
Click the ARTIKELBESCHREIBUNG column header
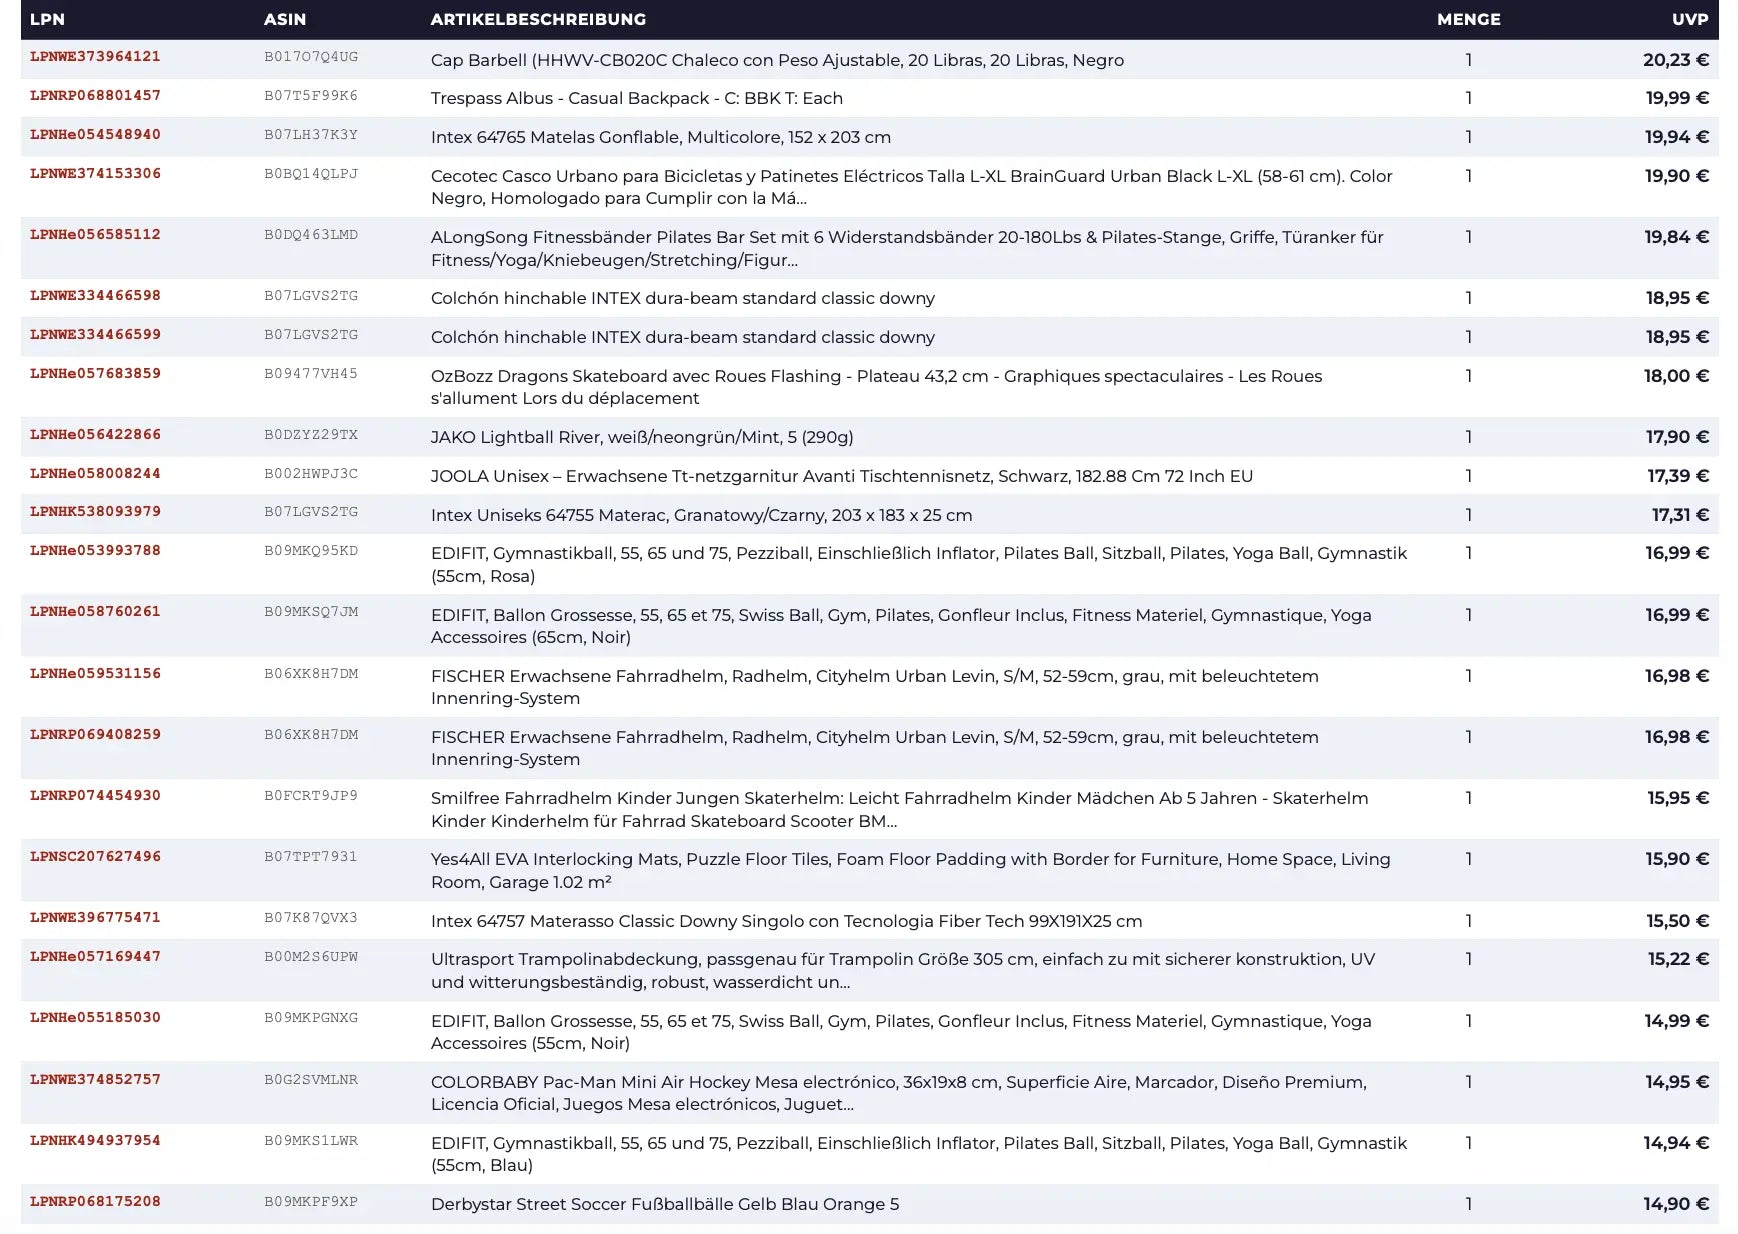pos(538,19)
